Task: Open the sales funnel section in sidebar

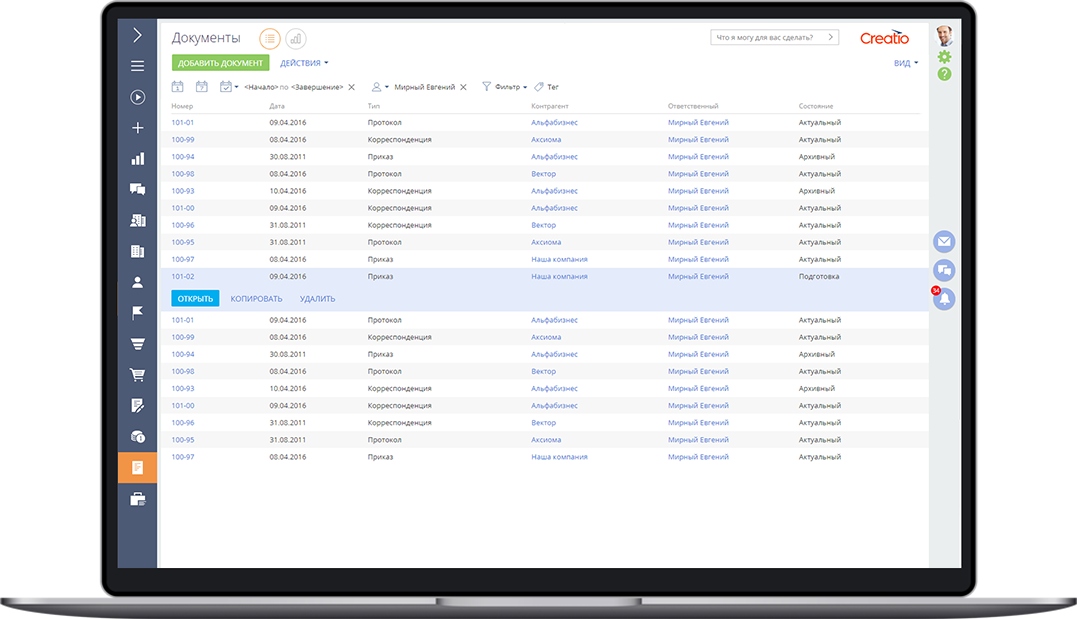Action: point(137,344)
